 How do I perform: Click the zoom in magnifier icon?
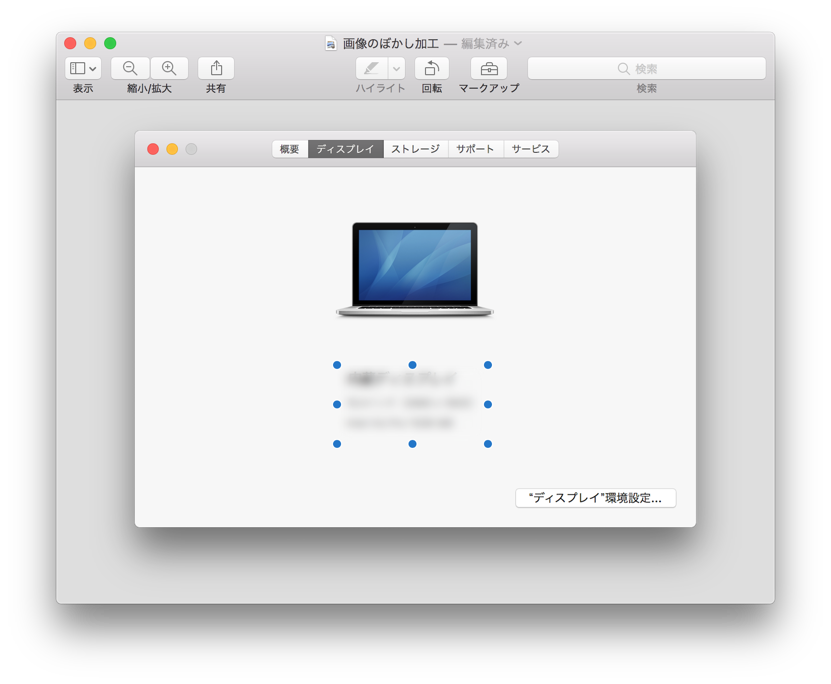click(169, 68)
